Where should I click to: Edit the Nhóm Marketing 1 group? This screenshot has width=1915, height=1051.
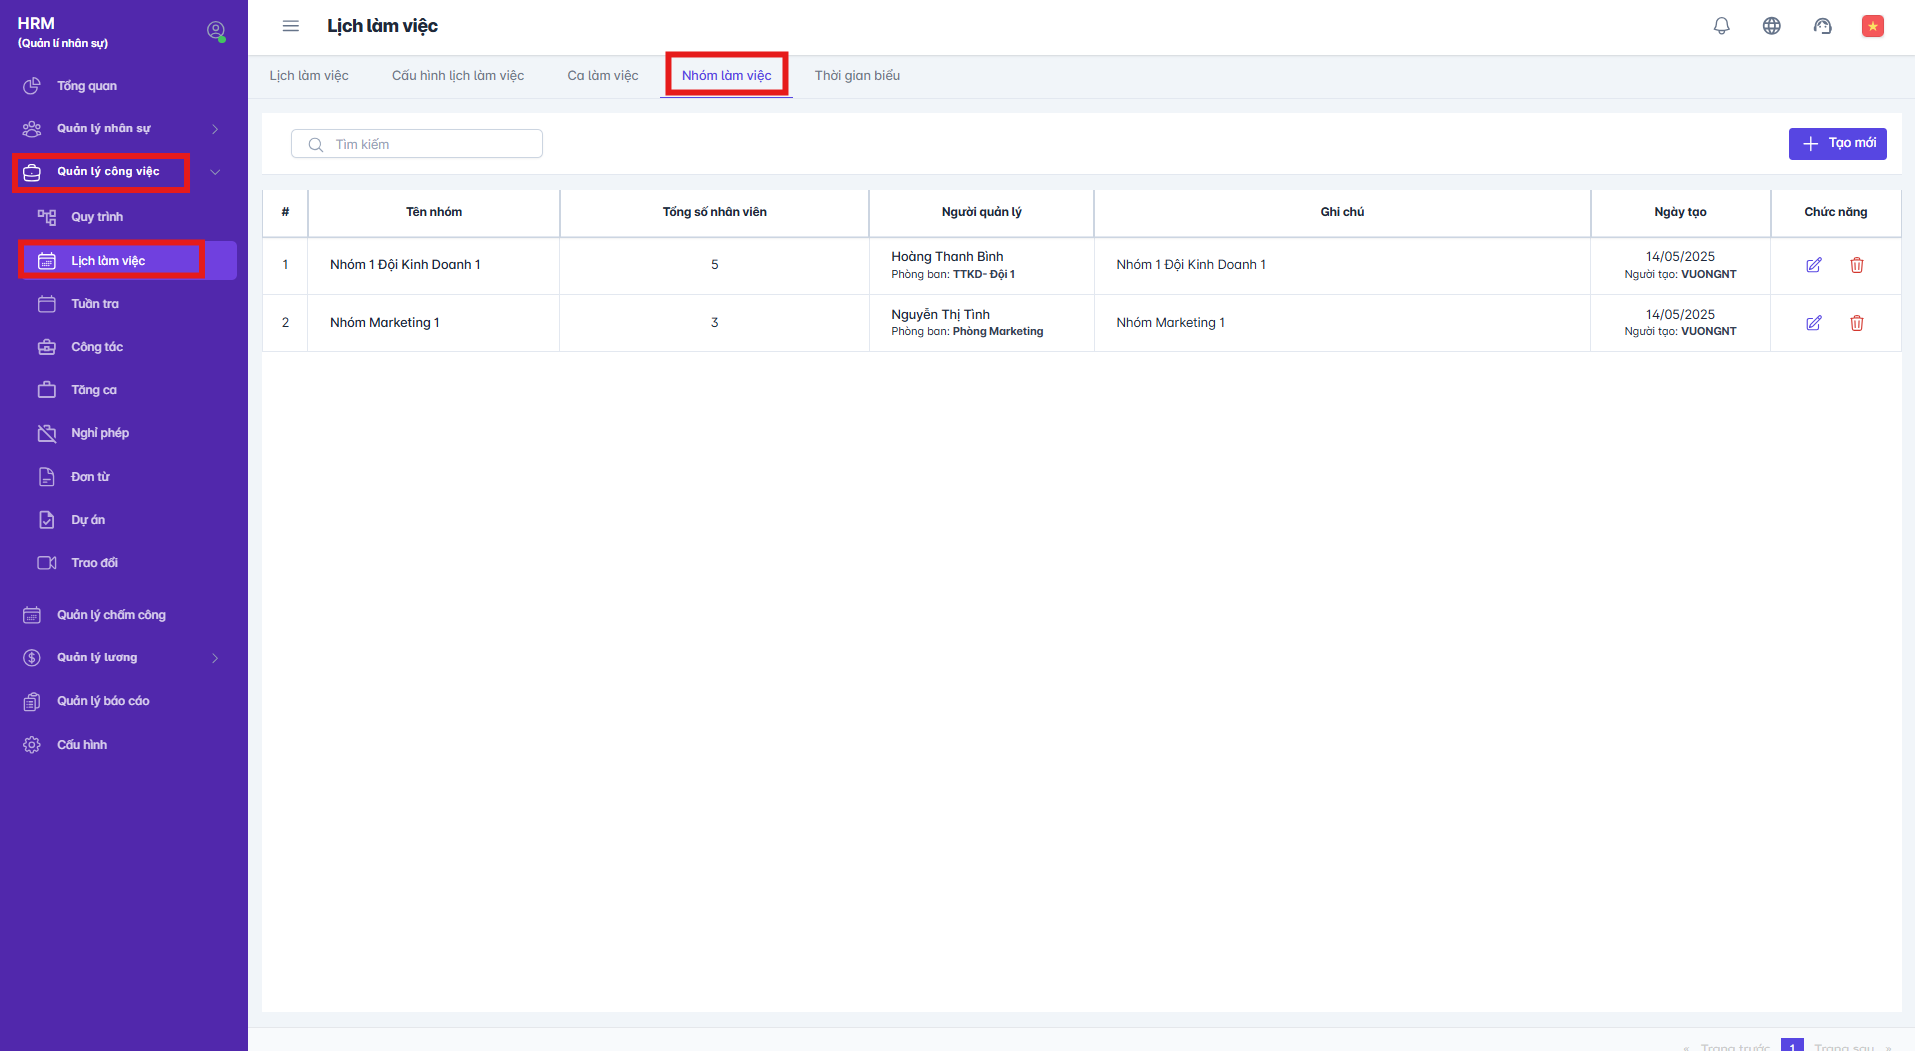tap(1813, 323)
